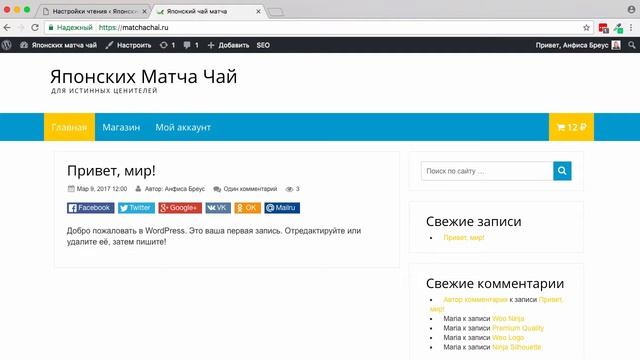The image size is (640, 360).
Task: Click the Поиск по сайту search field
Action: (487, 171)
